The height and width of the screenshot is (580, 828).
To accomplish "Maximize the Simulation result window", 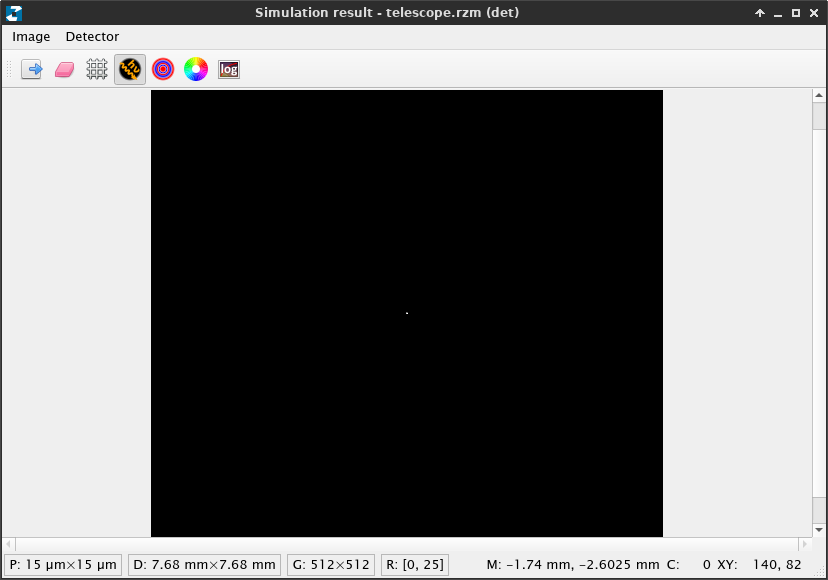I will 796,13.
